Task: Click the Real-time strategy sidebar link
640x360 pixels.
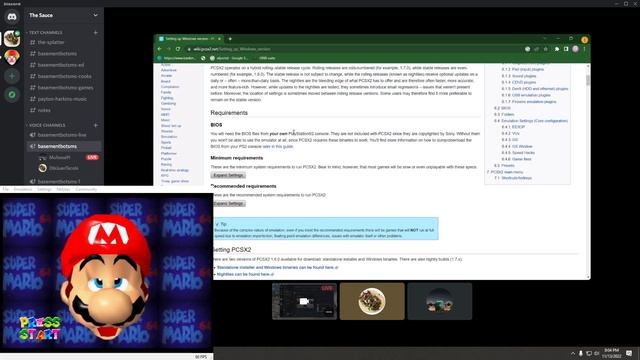Action: pos(175,170)
